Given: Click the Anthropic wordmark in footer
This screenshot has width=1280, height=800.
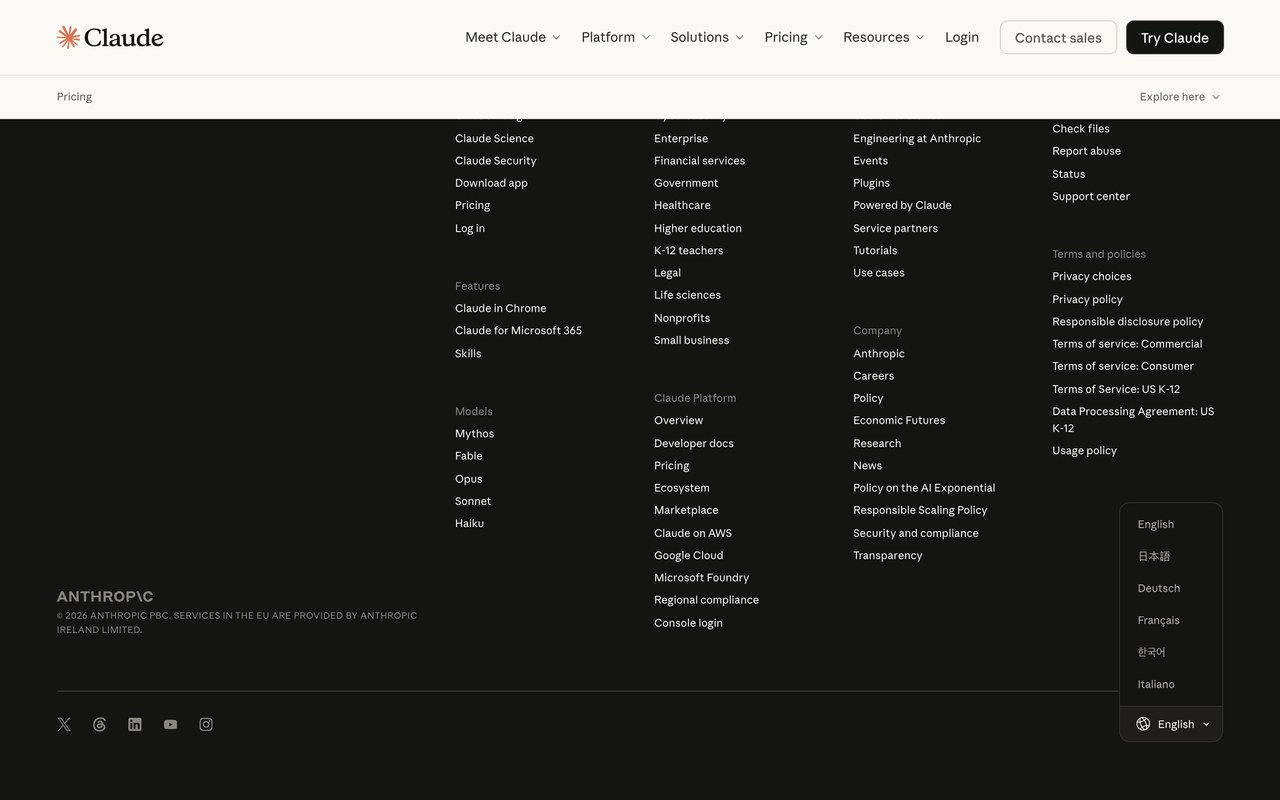Looking at the screenshot, I should coord(105,596).
